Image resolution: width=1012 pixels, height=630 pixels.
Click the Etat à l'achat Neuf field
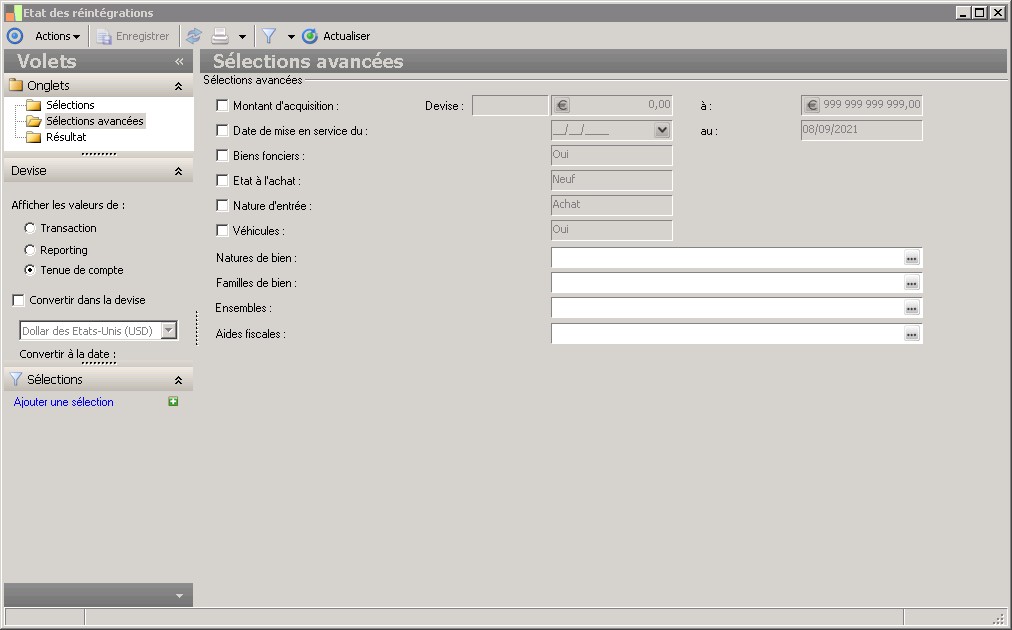pos(611,180)
